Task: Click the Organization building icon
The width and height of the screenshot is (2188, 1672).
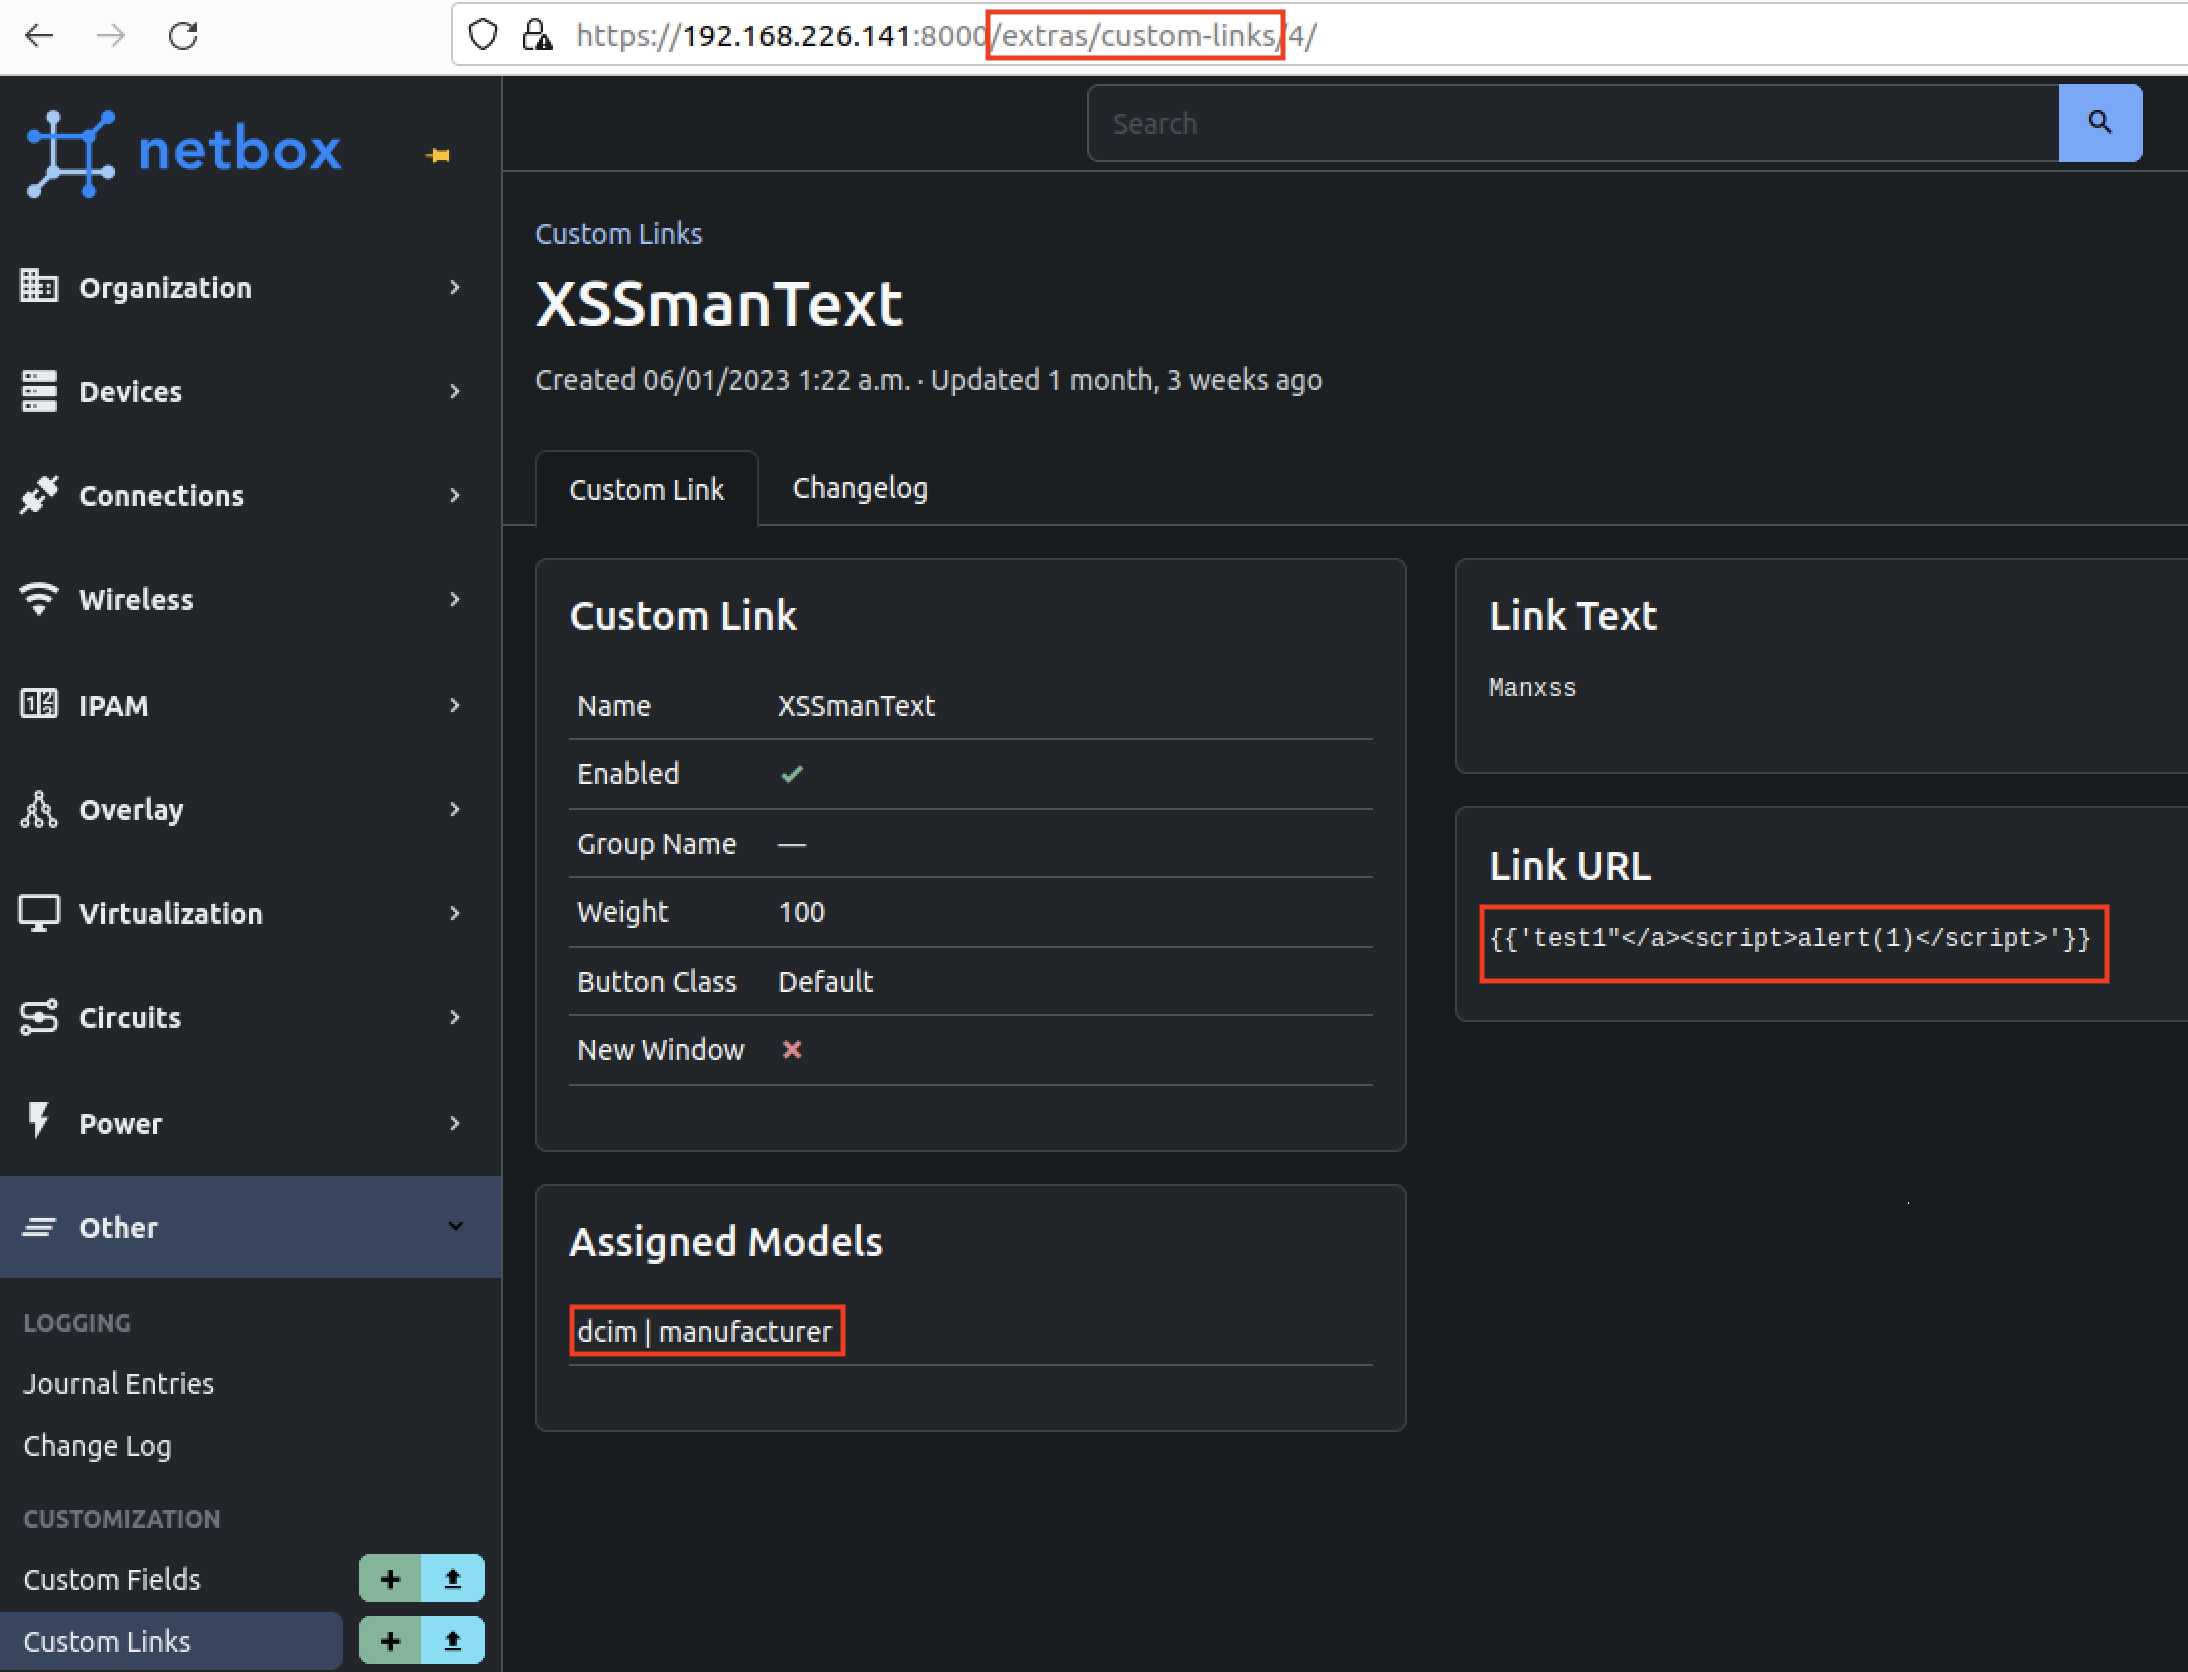Action: [39, 286]
